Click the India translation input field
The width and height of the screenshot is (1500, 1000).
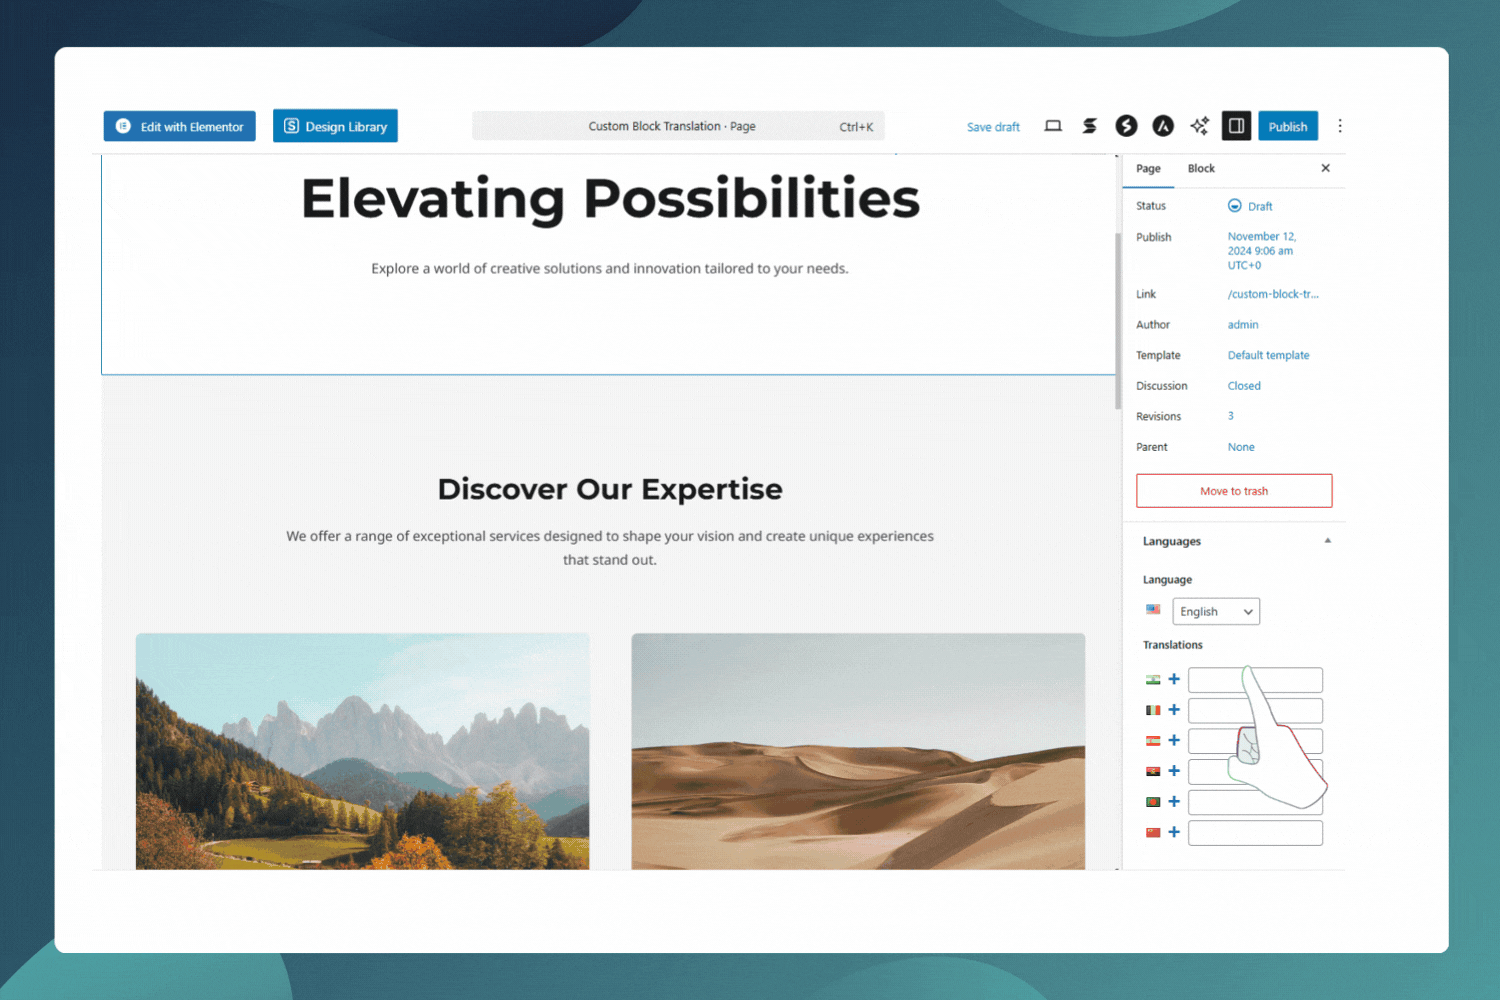click(x=1255, y=680)
